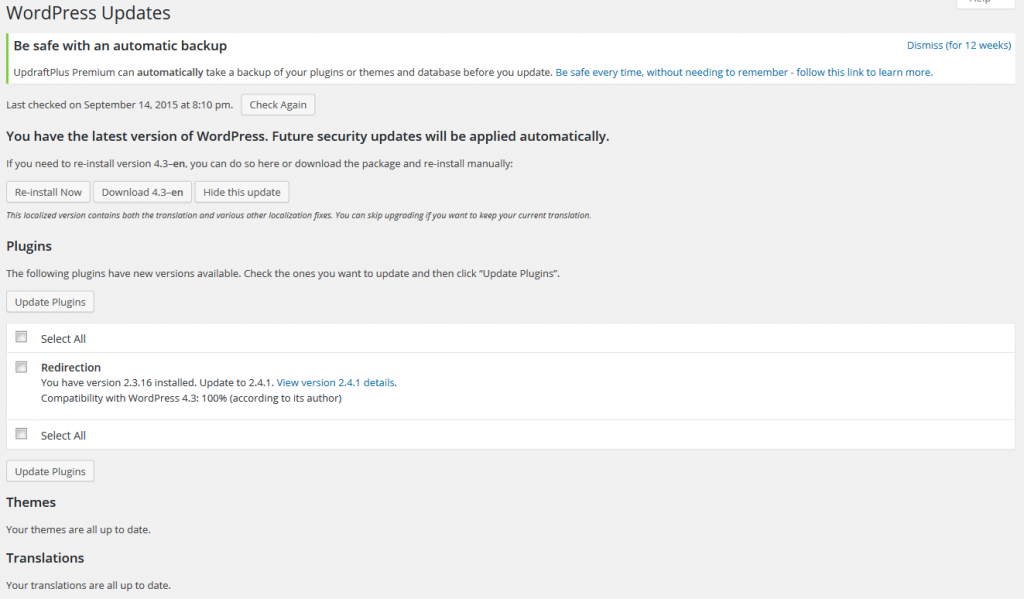Click the Themes section heading

pos(30,502)
